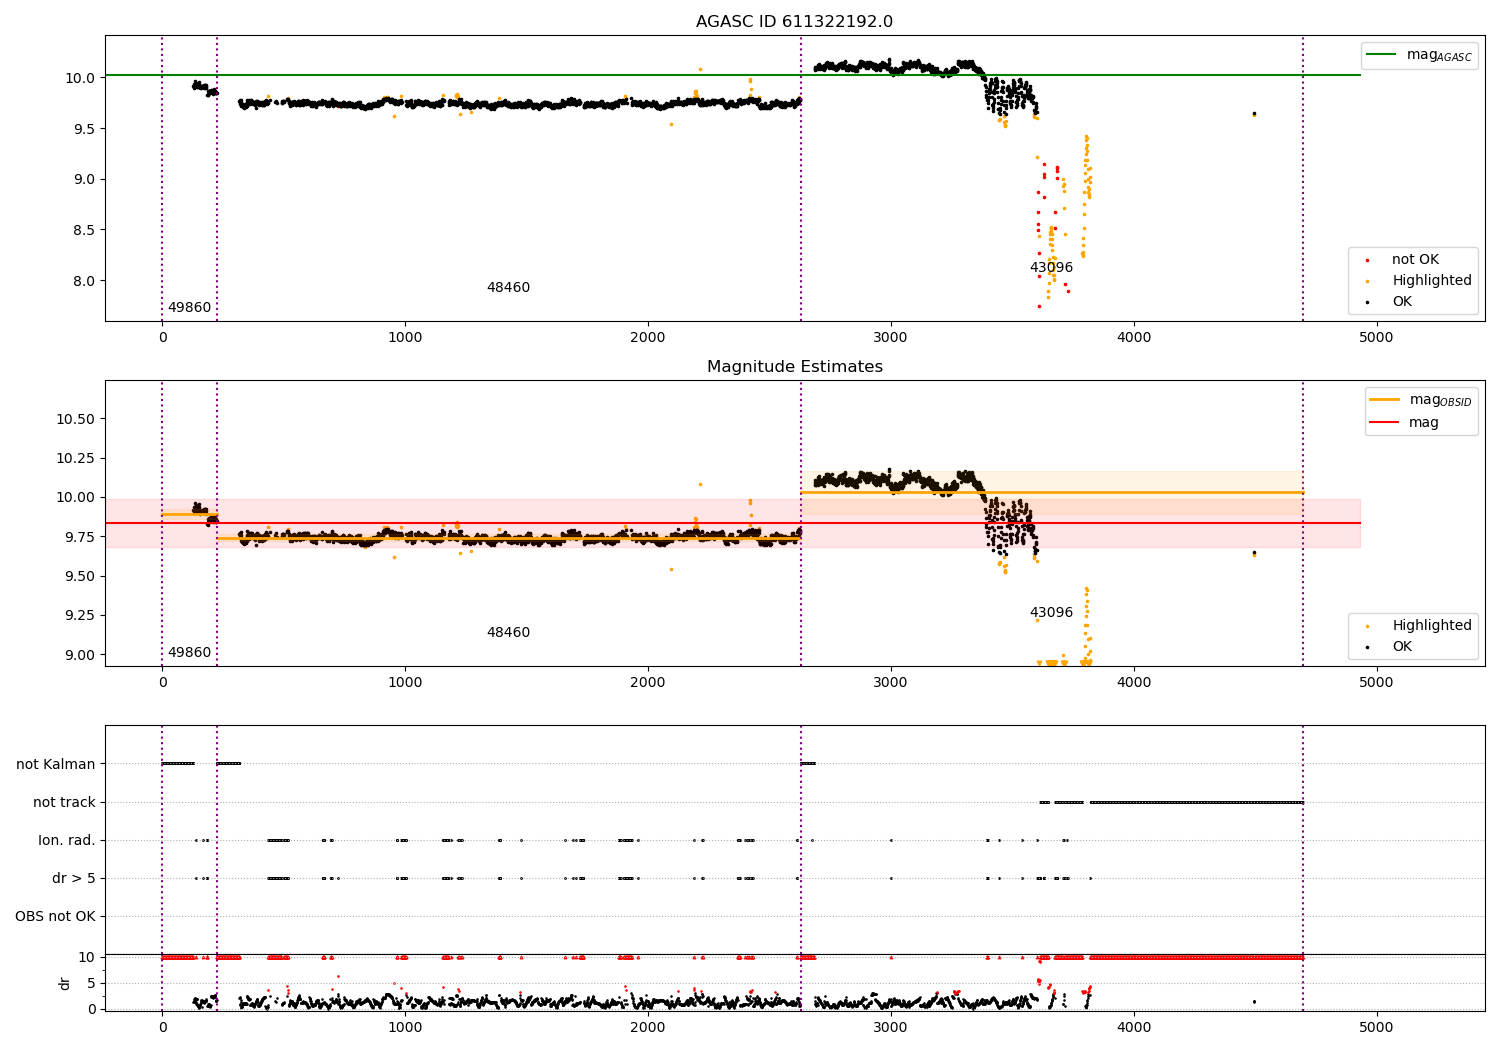
Task: Click the 'Ion. rad.' row label
Action: pyautogui.click(x=67, y=841)
